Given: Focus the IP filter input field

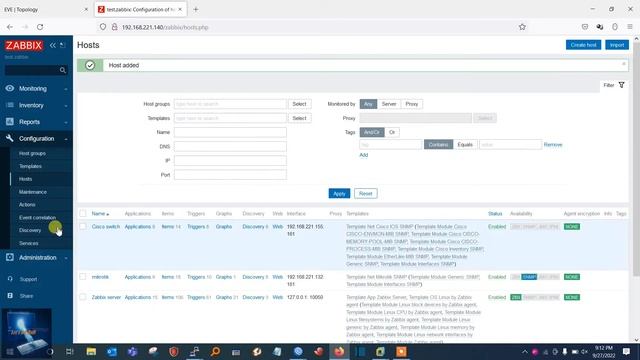Looking at the screenshot, I should pos(230,160).
